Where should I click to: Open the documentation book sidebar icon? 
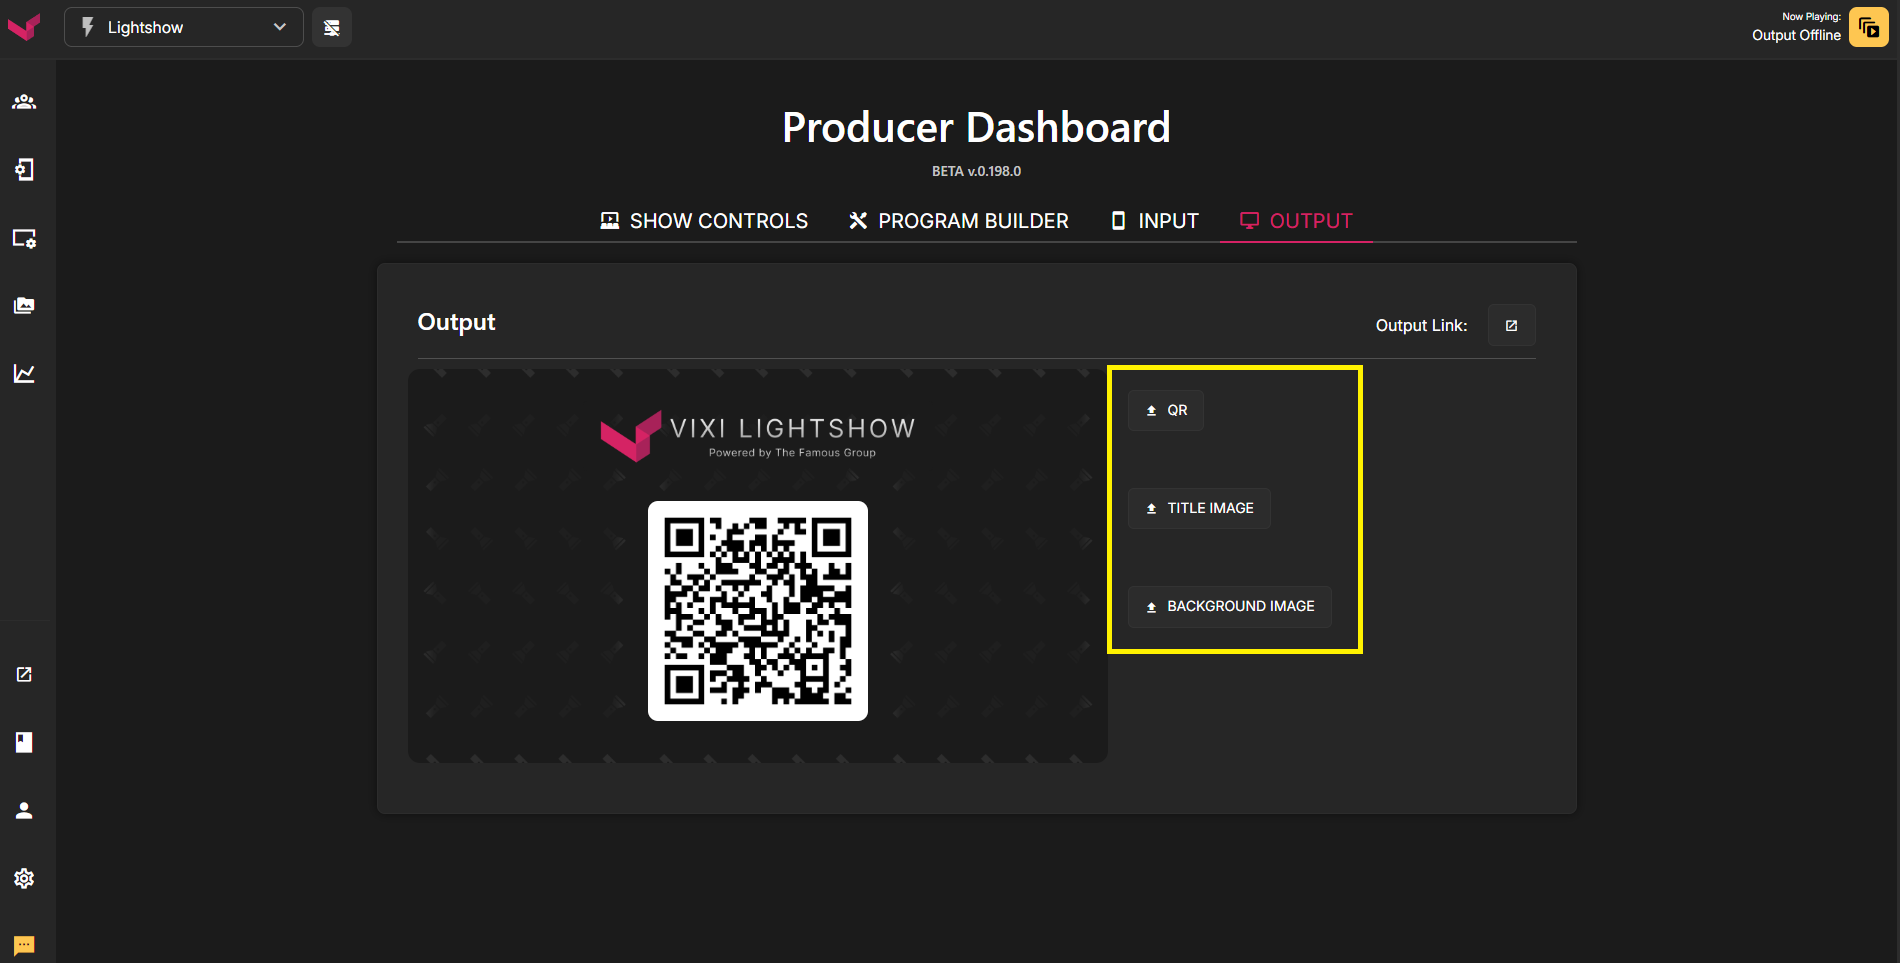tap(24, 742)
